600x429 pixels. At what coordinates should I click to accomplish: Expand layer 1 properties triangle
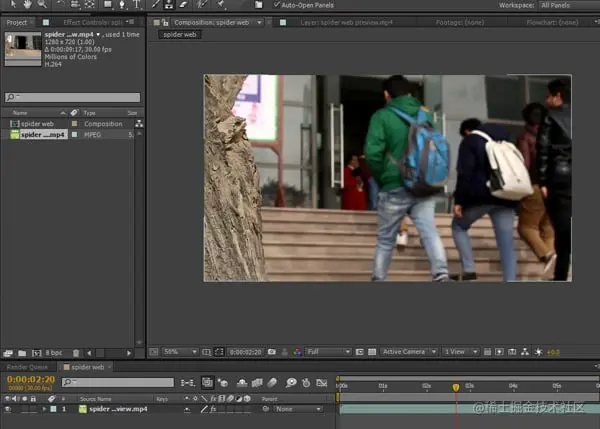tap(44, 409)
